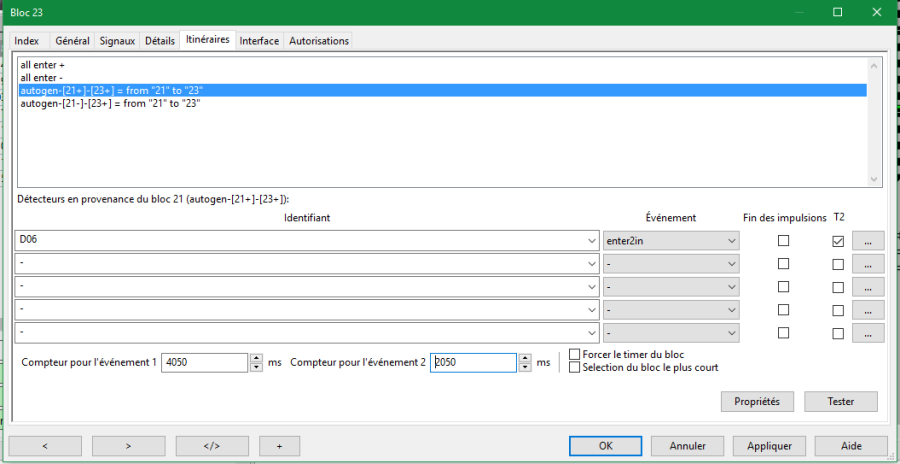Click the '...' button on the last detector row
900x464 pixels.
click(x=868, y=333)
